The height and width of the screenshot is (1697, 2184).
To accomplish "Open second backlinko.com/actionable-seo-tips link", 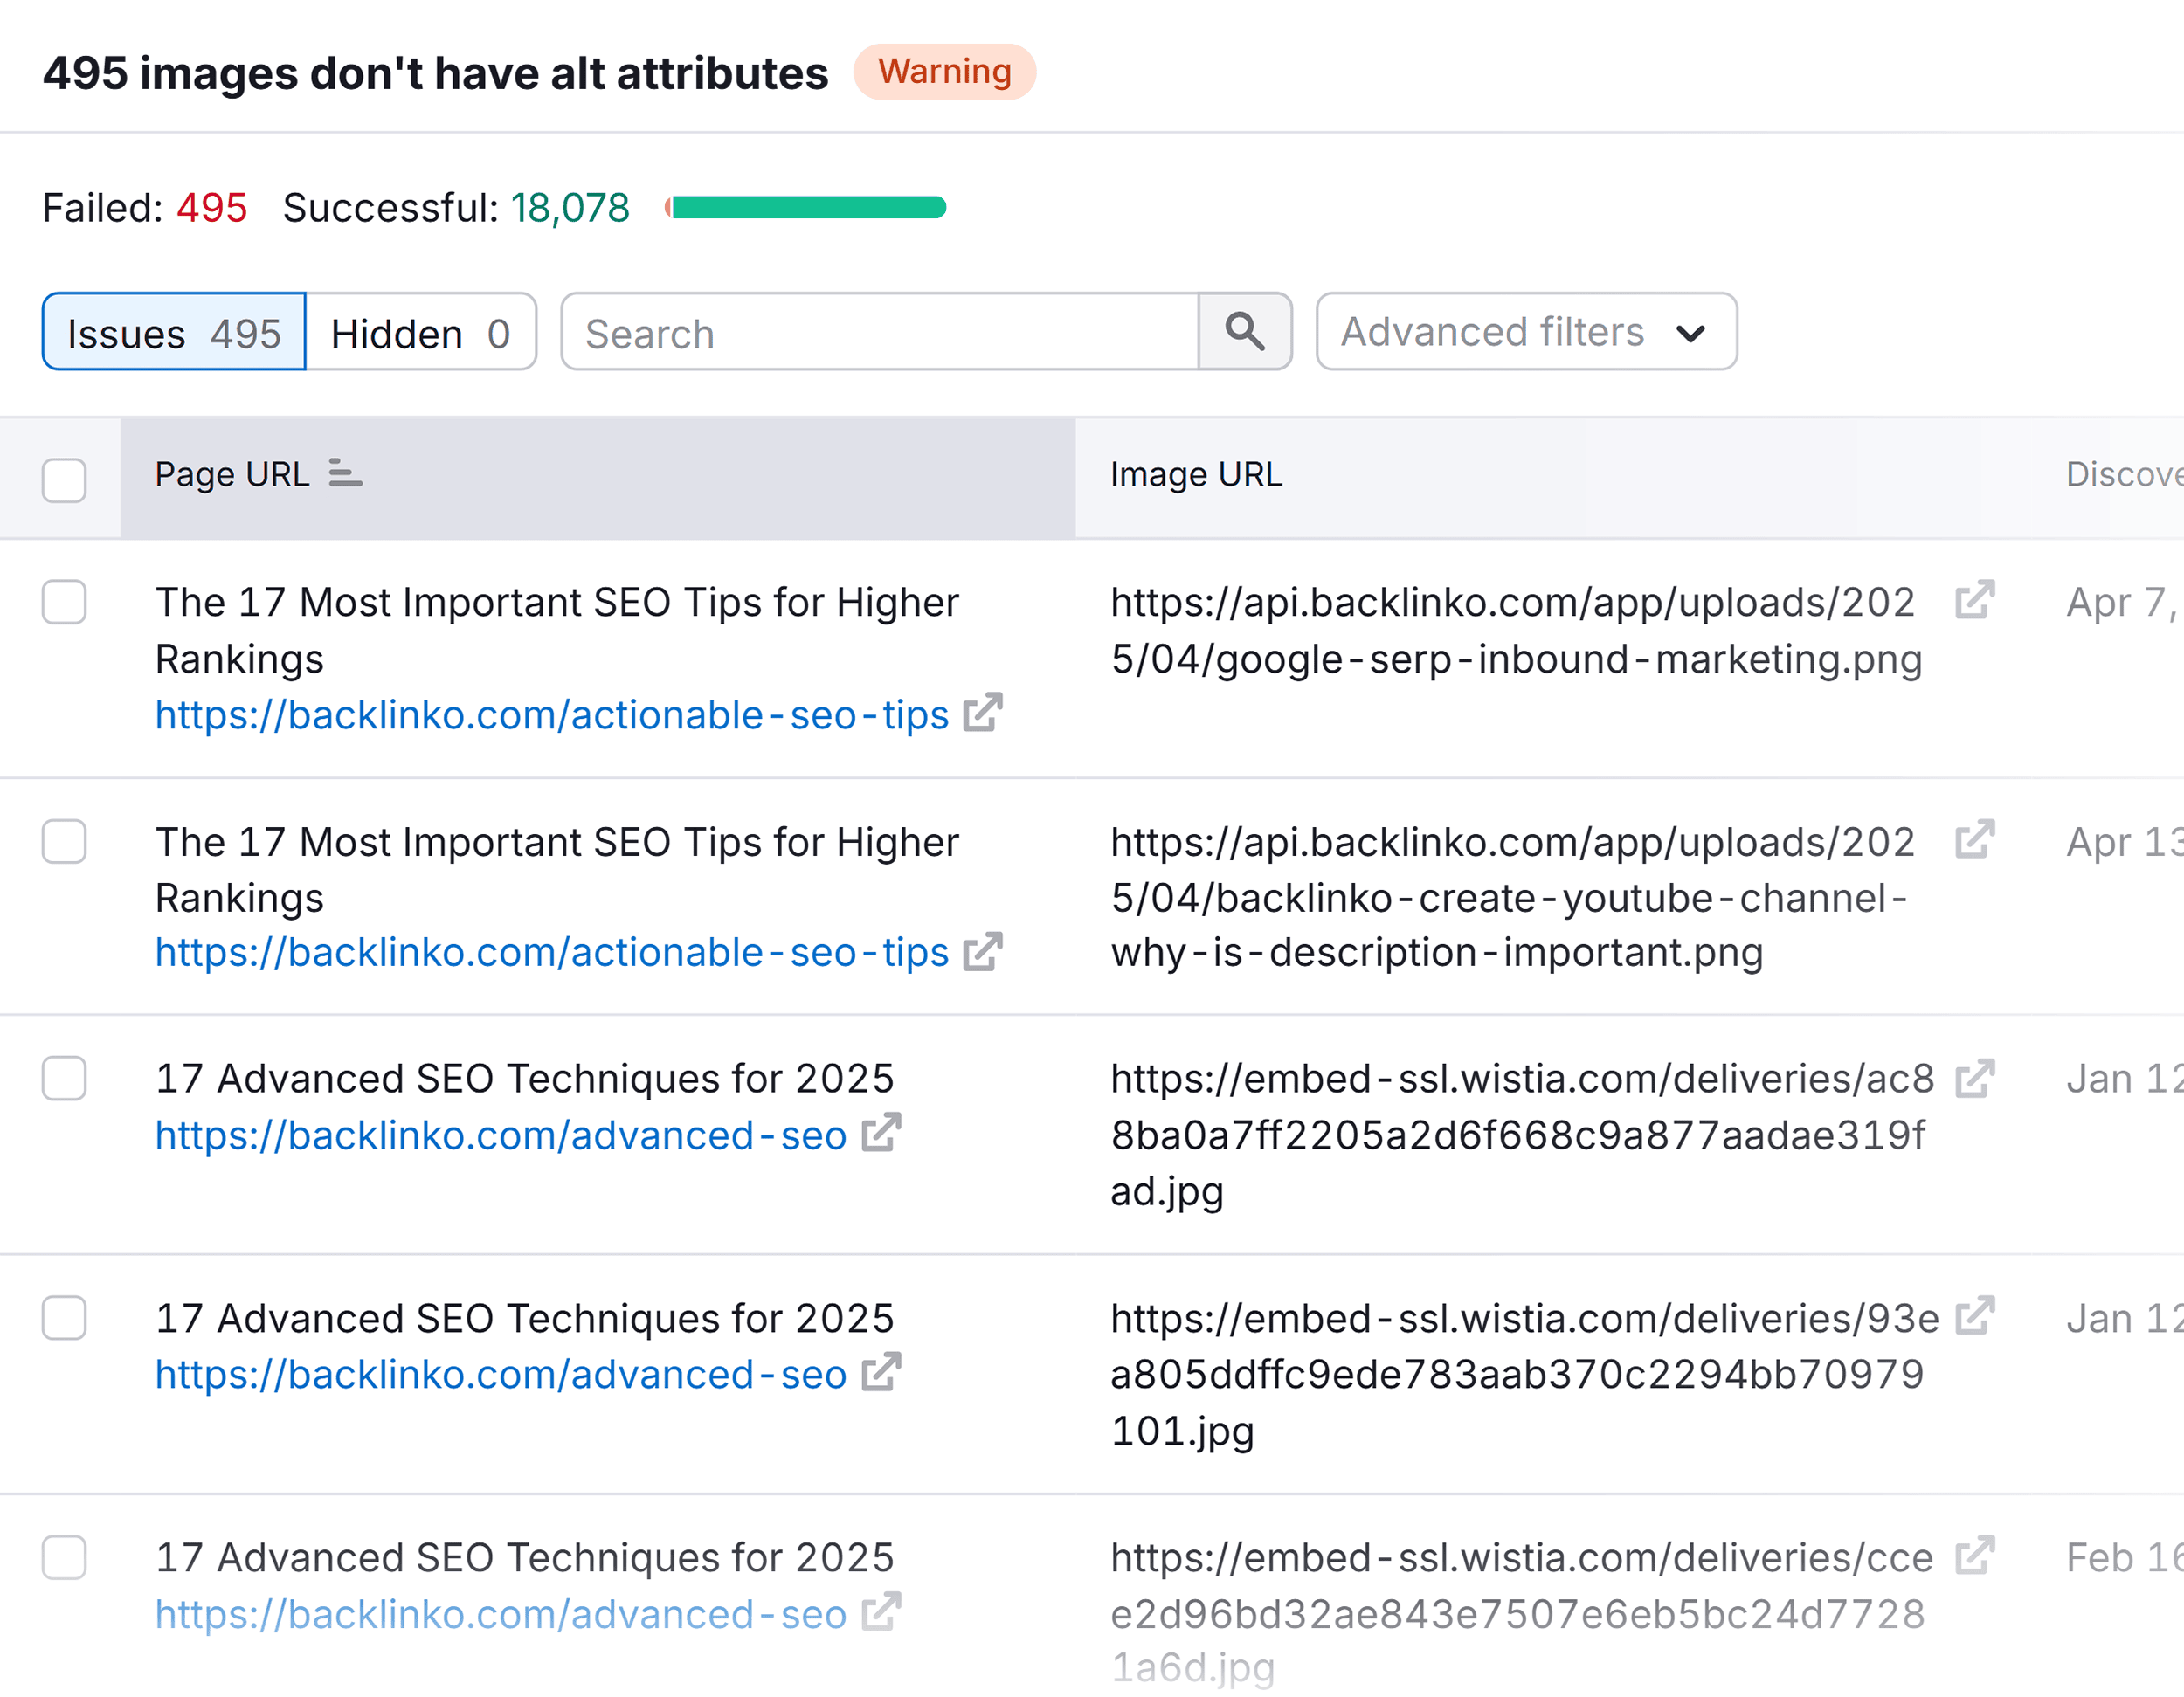I will click(552, 953).
